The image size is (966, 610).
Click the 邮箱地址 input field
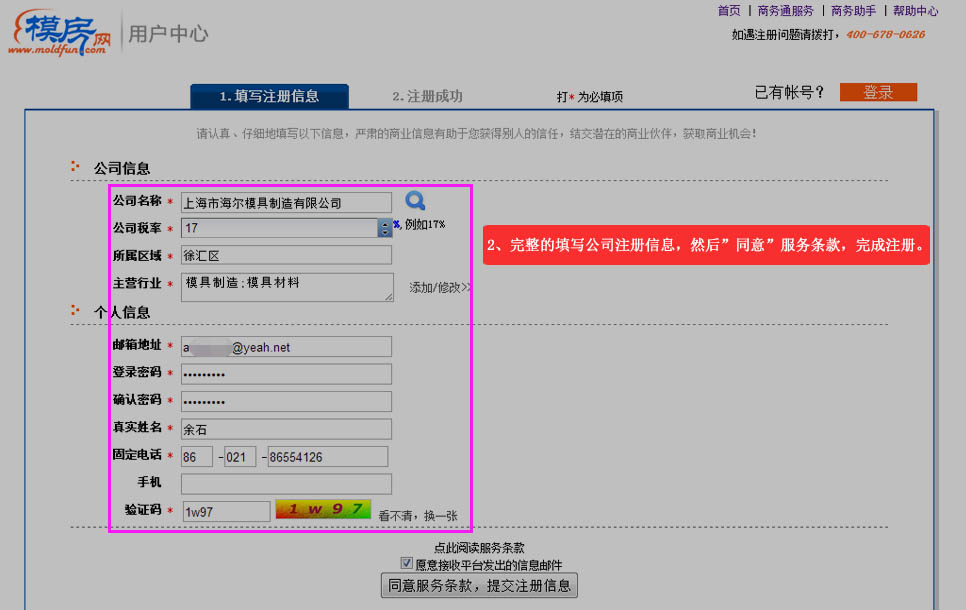[x=286, y=347]
